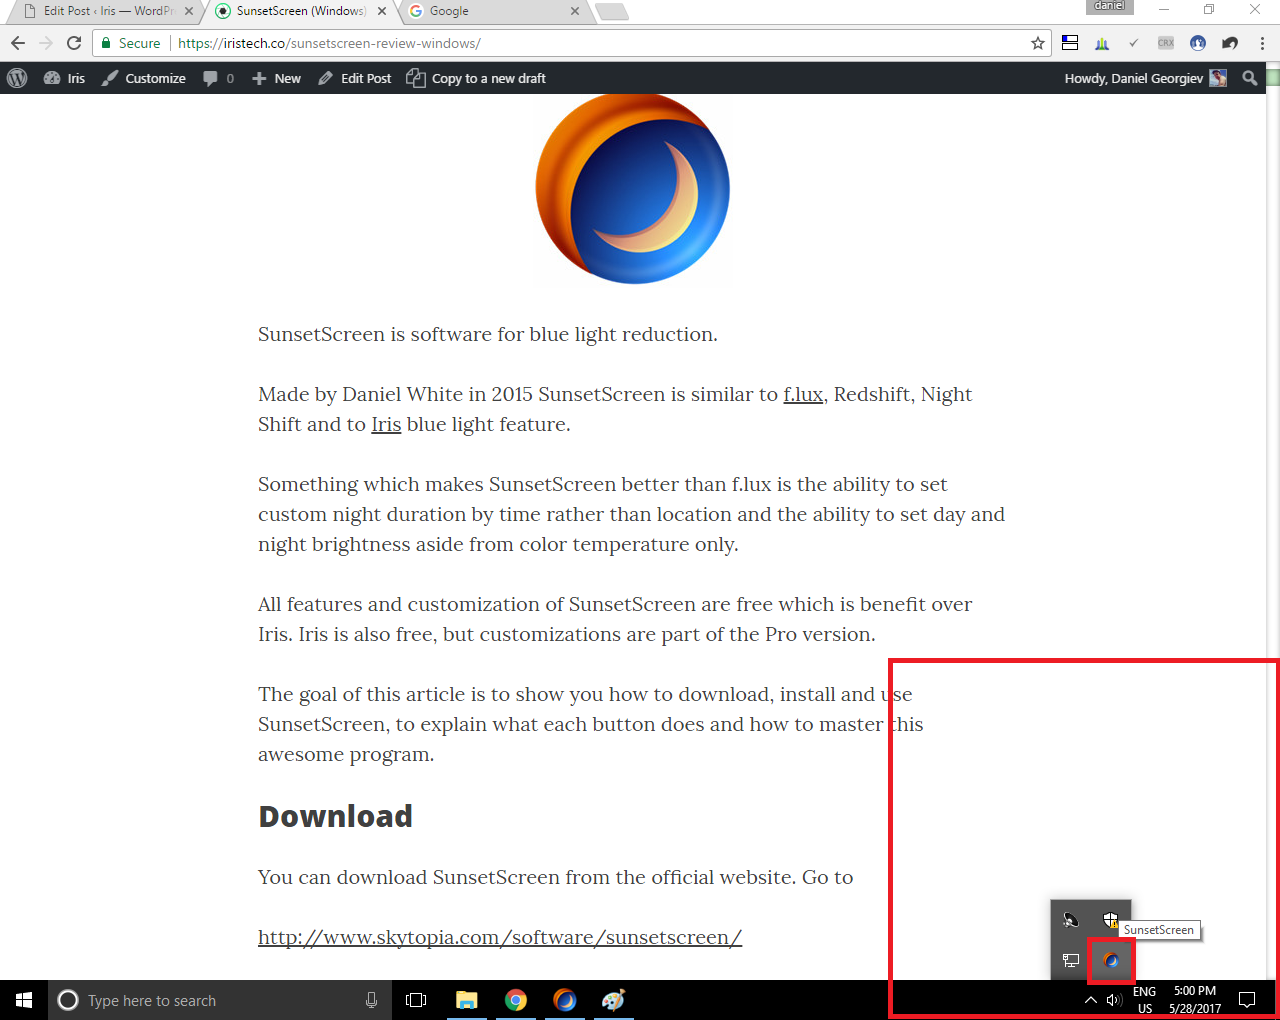Click the Download heading text
Screen dimensions: 1280x1020
click(335, 816)
